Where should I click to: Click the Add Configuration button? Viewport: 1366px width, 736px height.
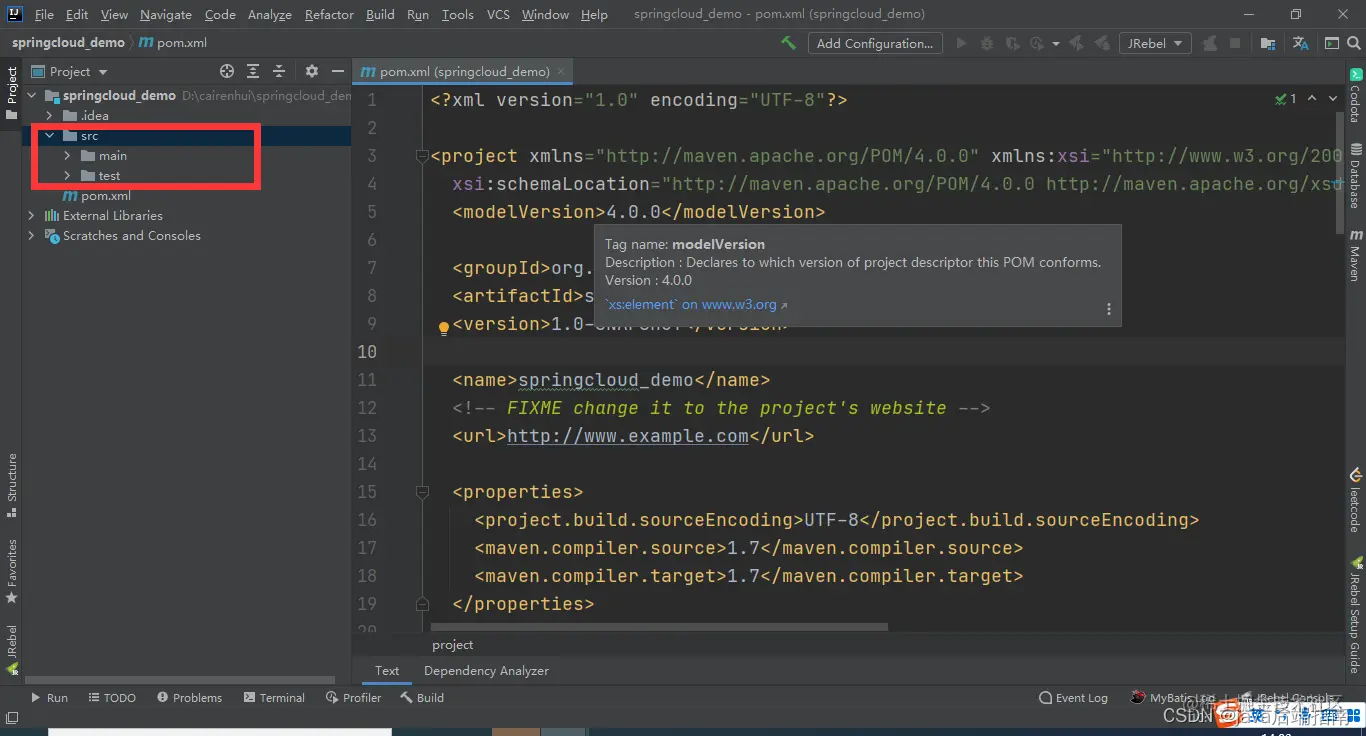pos(874,43)
